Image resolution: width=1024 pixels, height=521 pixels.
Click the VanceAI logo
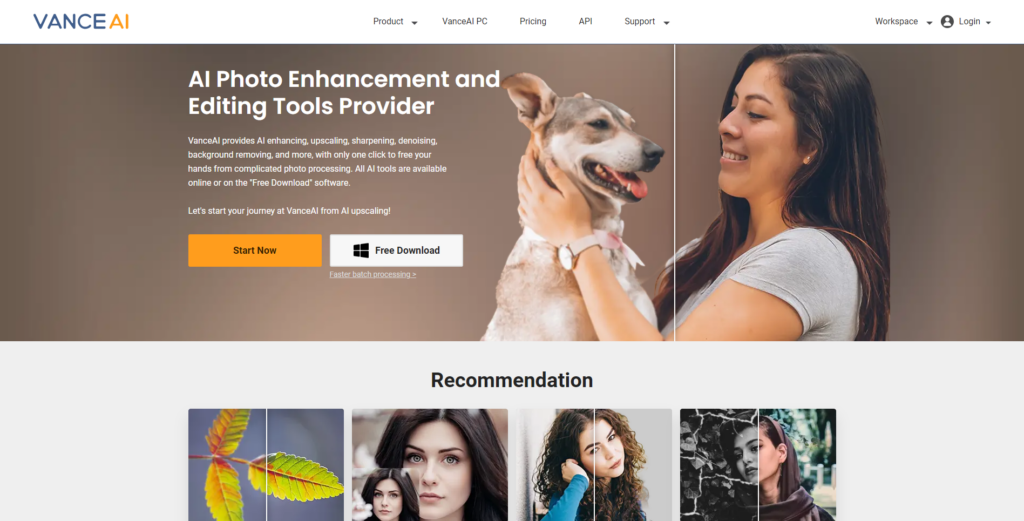click(x=81, y=22)
